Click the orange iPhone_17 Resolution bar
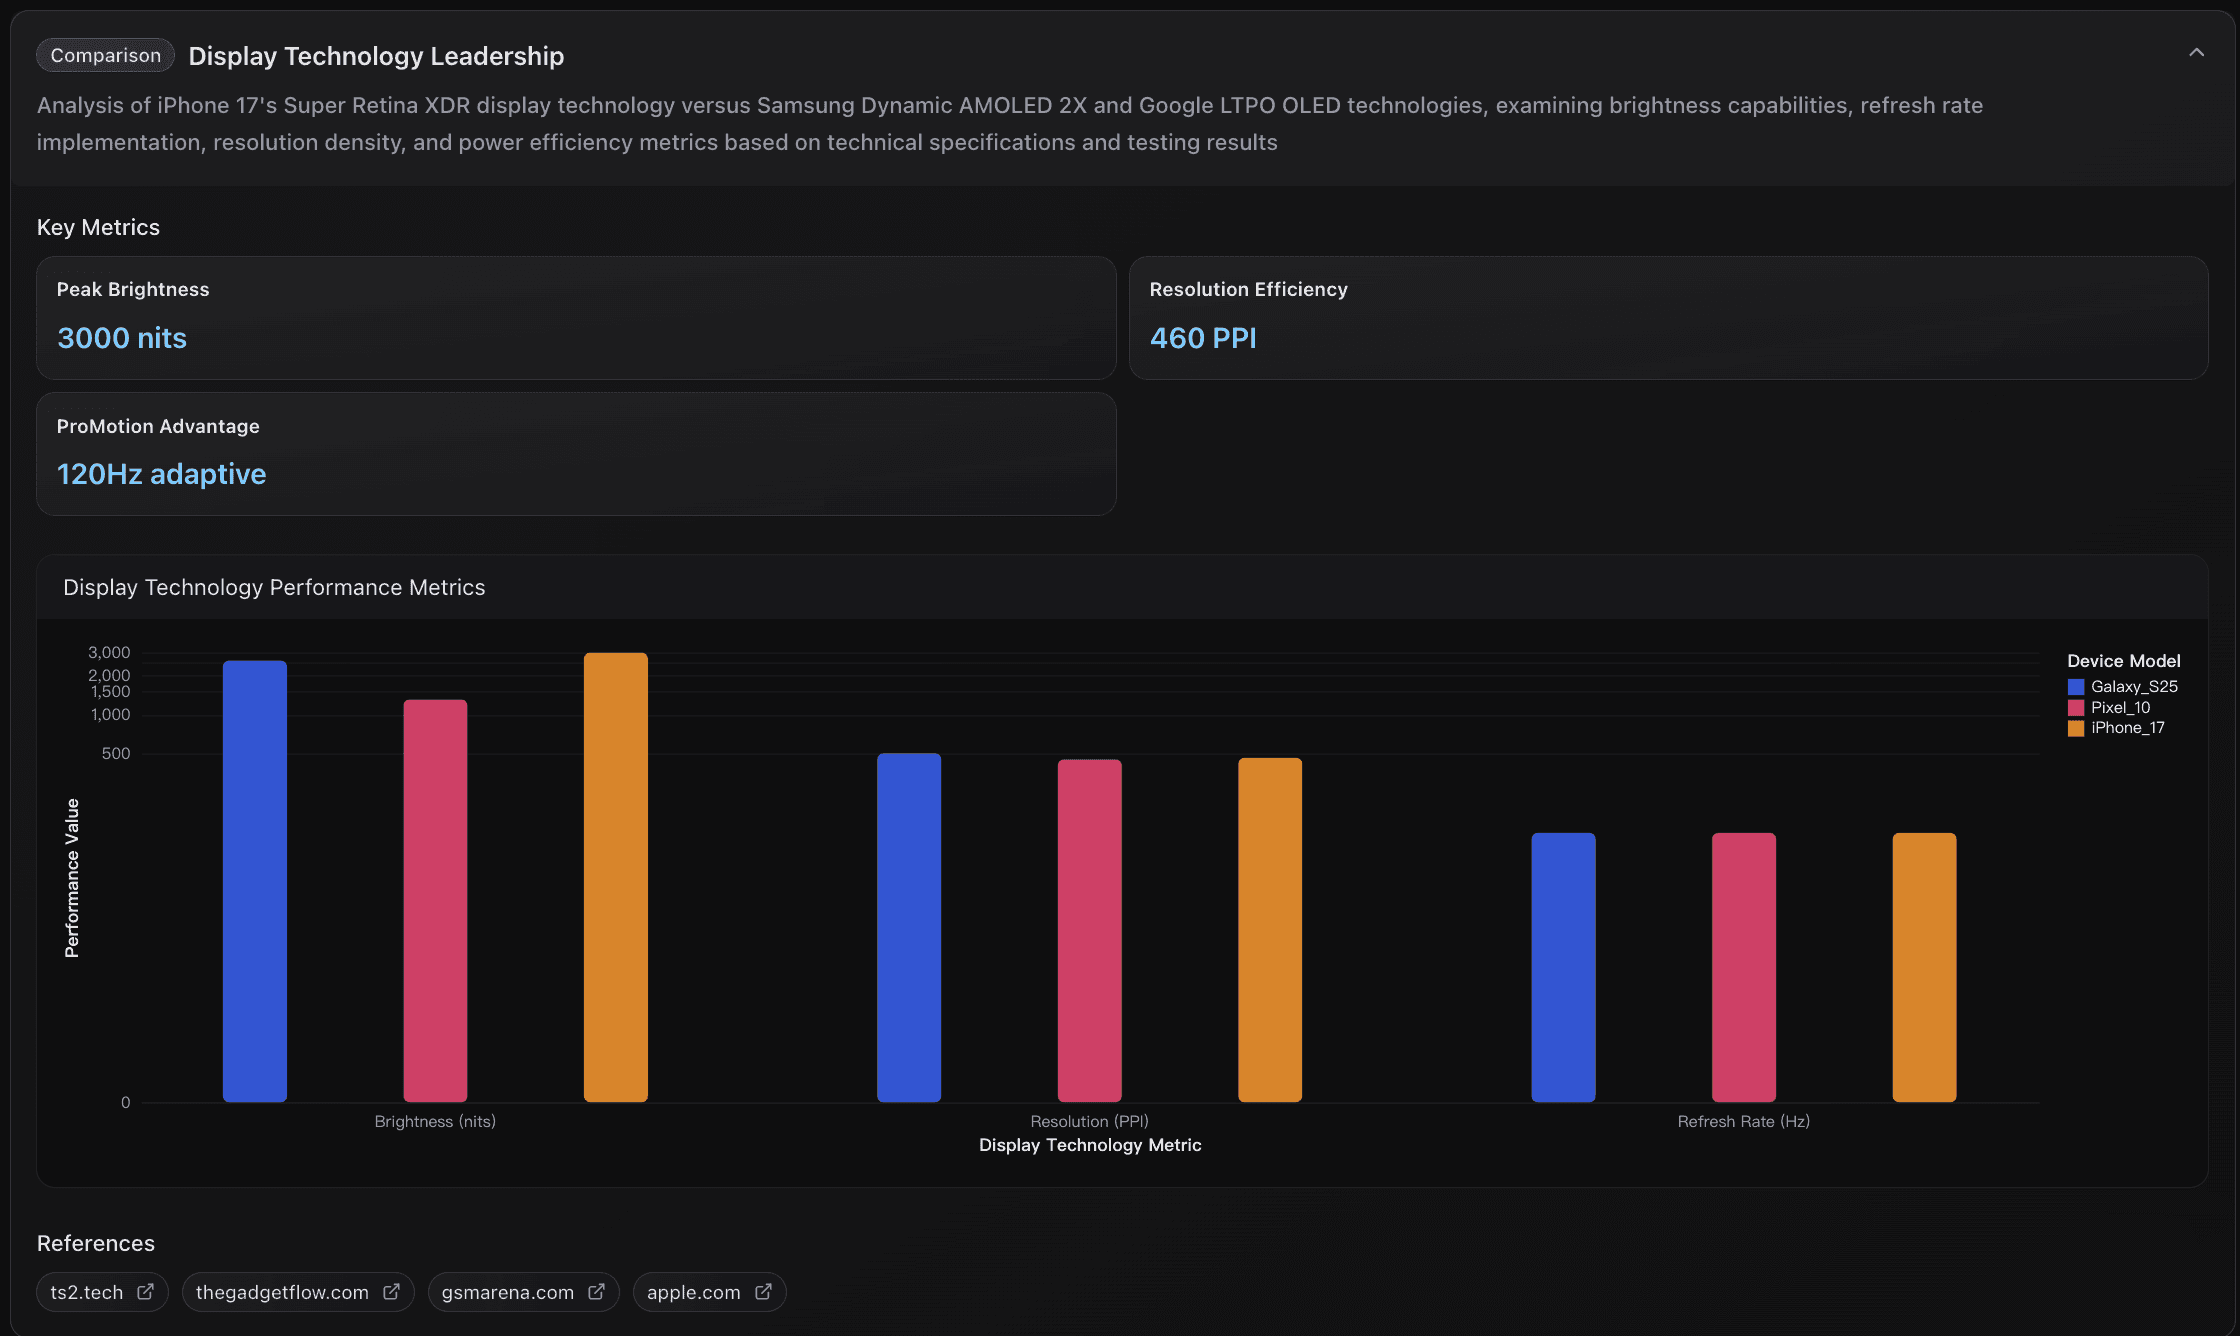The height and width of the screenshot is (1336, 2240). [x=1270, y=930]
